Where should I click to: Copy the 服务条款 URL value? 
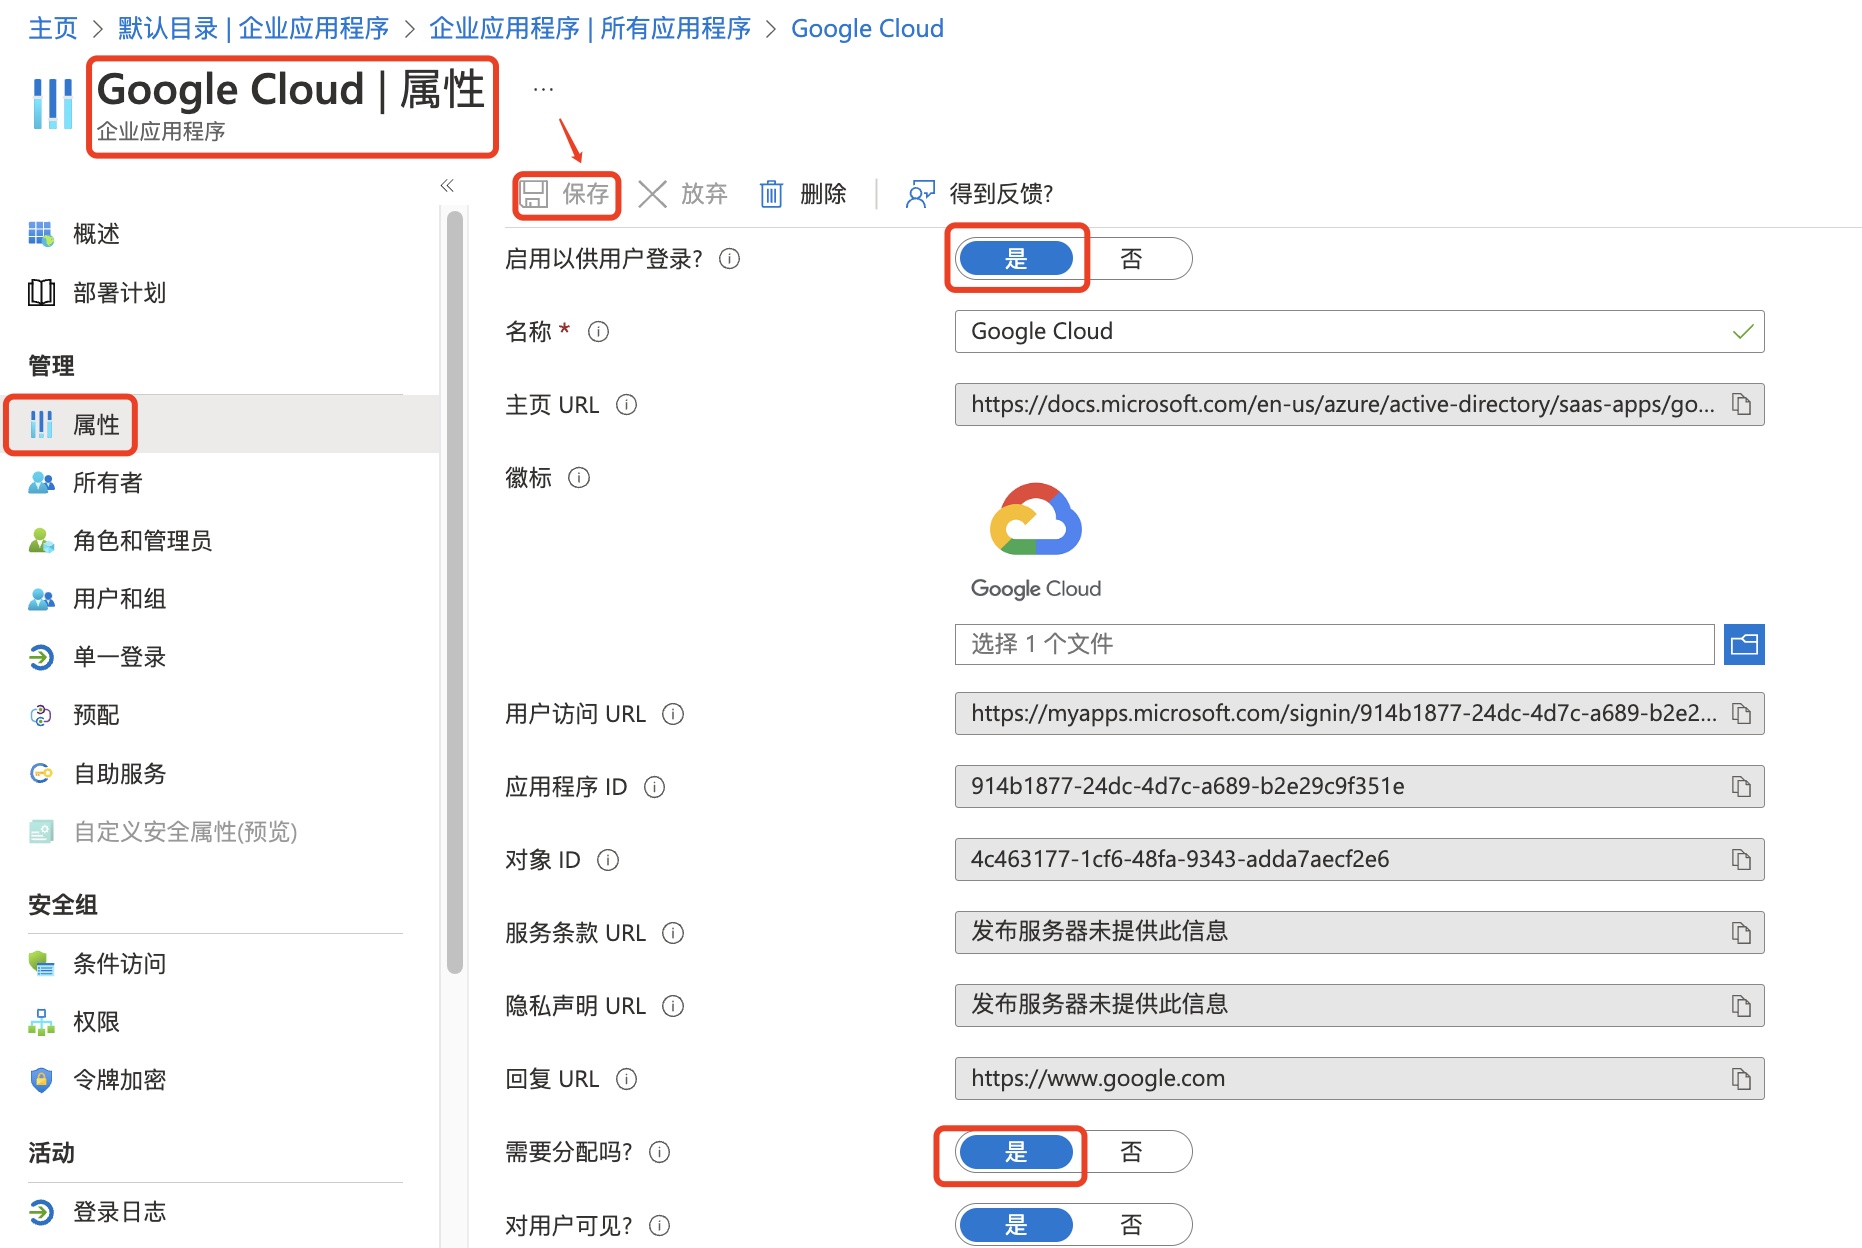tap(1741, 932)
